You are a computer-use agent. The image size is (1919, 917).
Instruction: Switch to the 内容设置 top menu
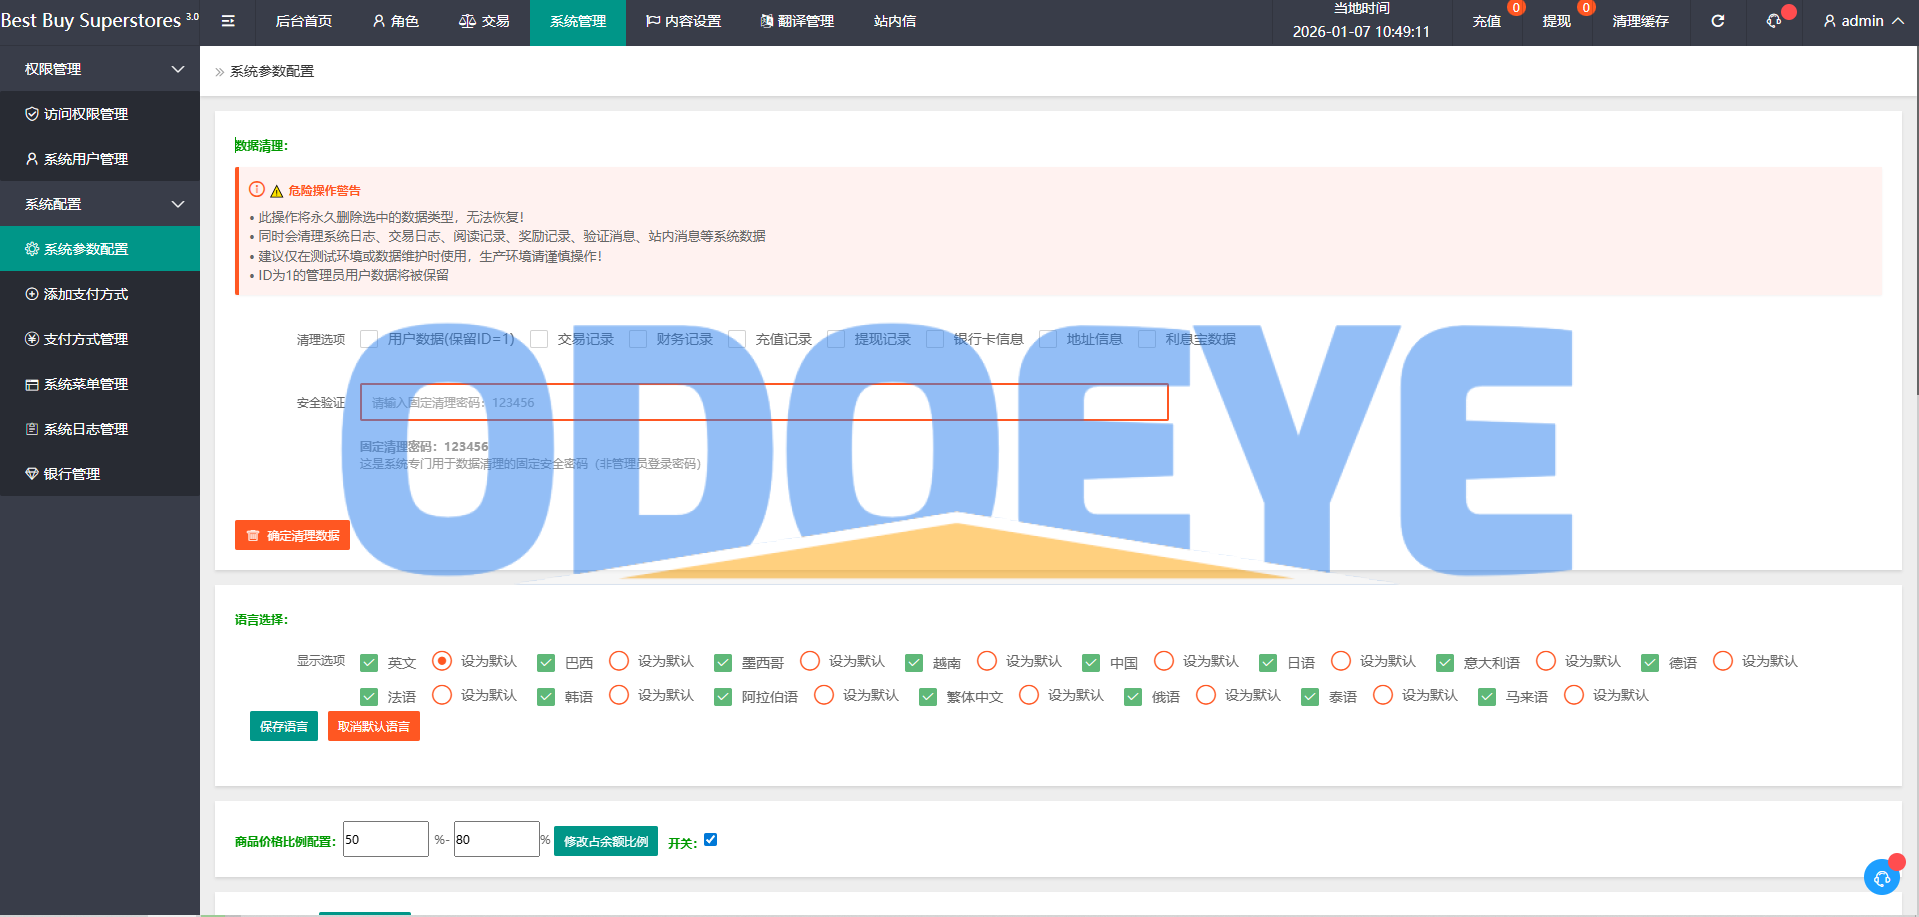point(683,21)
